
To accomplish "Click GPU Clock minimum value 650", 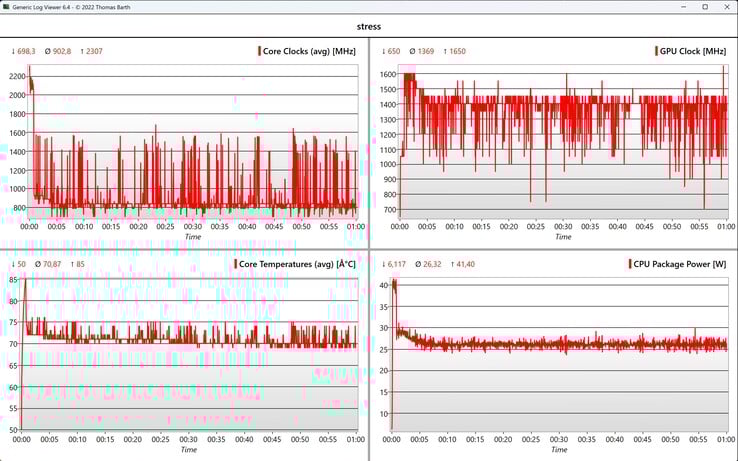I will click(394, 51).
